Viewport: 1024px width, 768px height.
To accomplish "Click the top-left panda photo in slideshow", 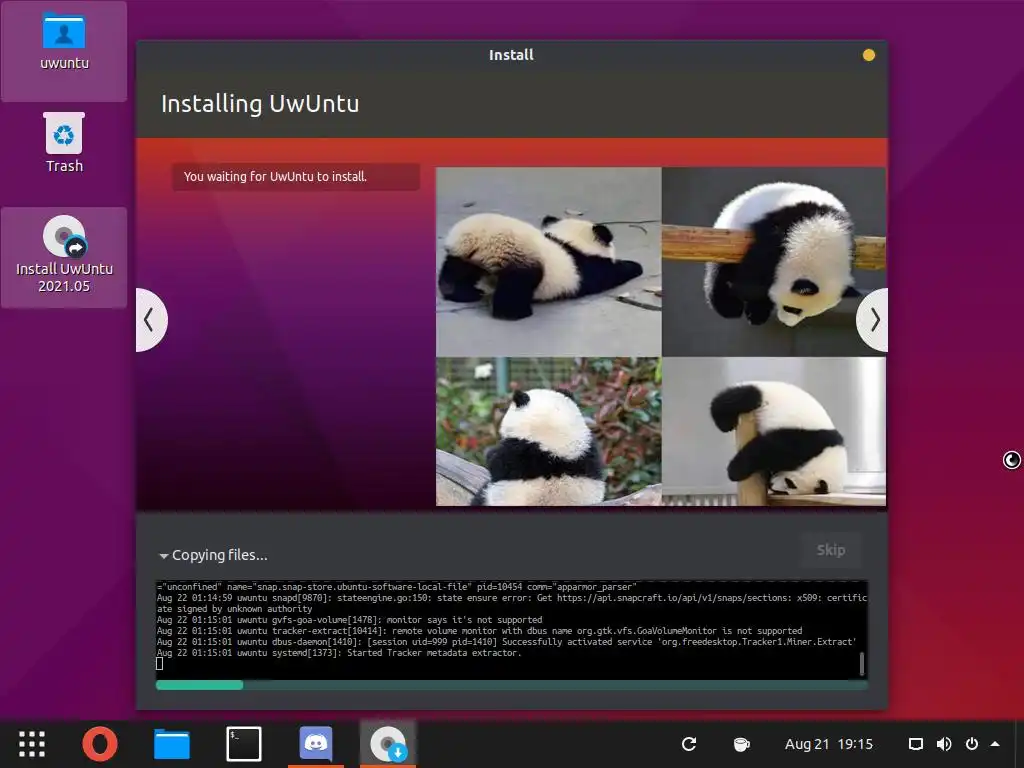I will tap(549, 262).
